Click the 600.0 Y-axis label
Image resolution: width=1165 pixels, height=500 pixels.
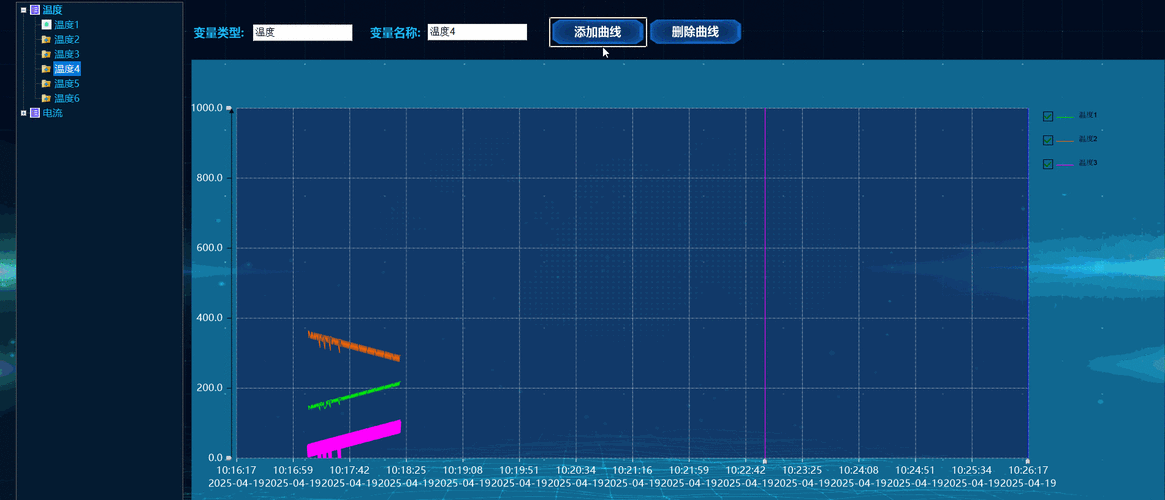(210, 248)
